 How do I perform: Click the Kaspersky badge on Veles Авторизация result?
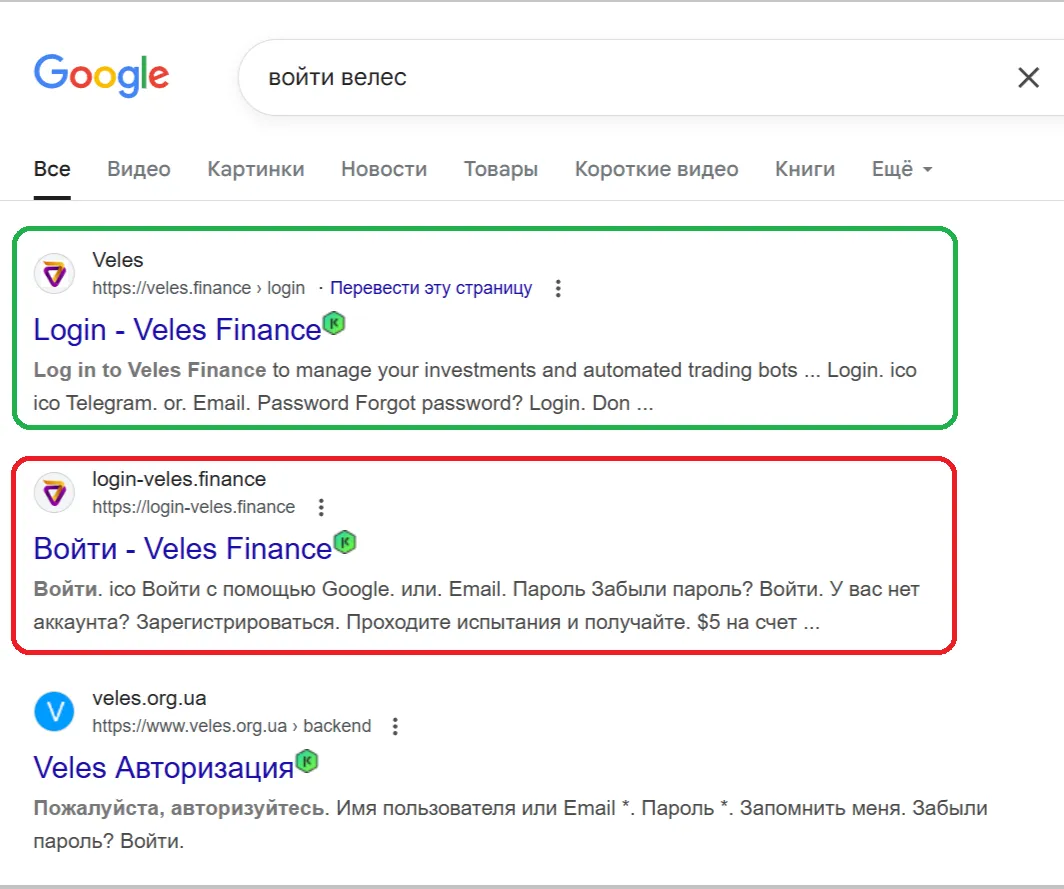pyautogui.click(x=305, y=761)
